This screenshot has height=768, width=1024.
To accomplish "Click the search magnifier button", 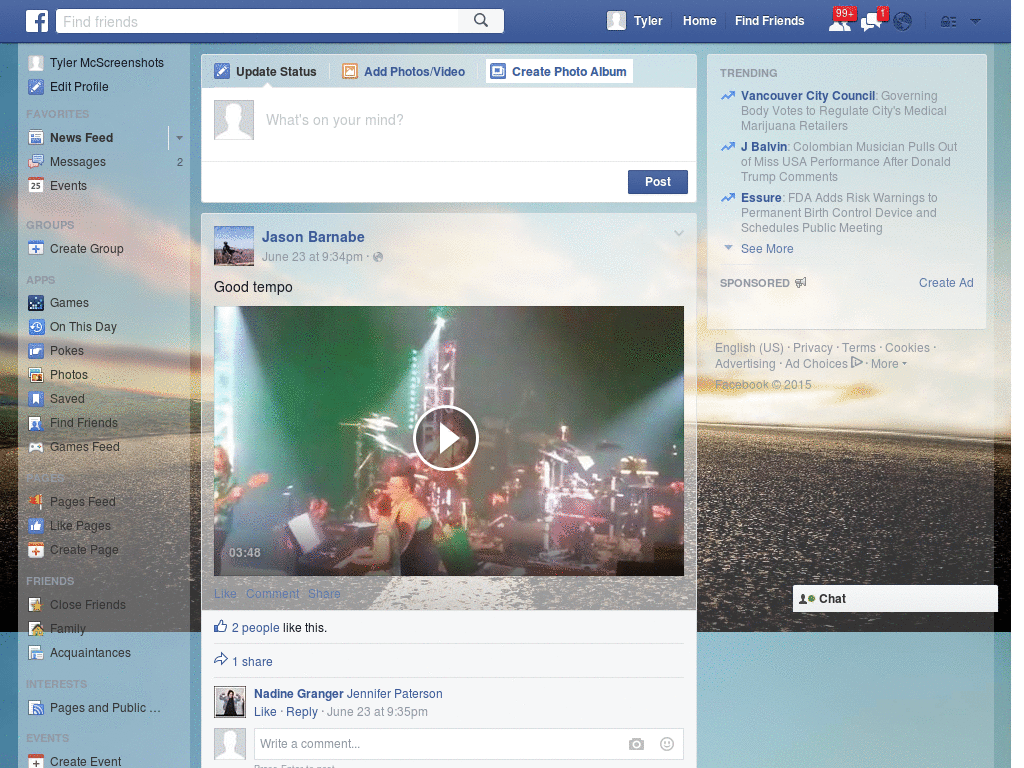I will click(481, 21).
